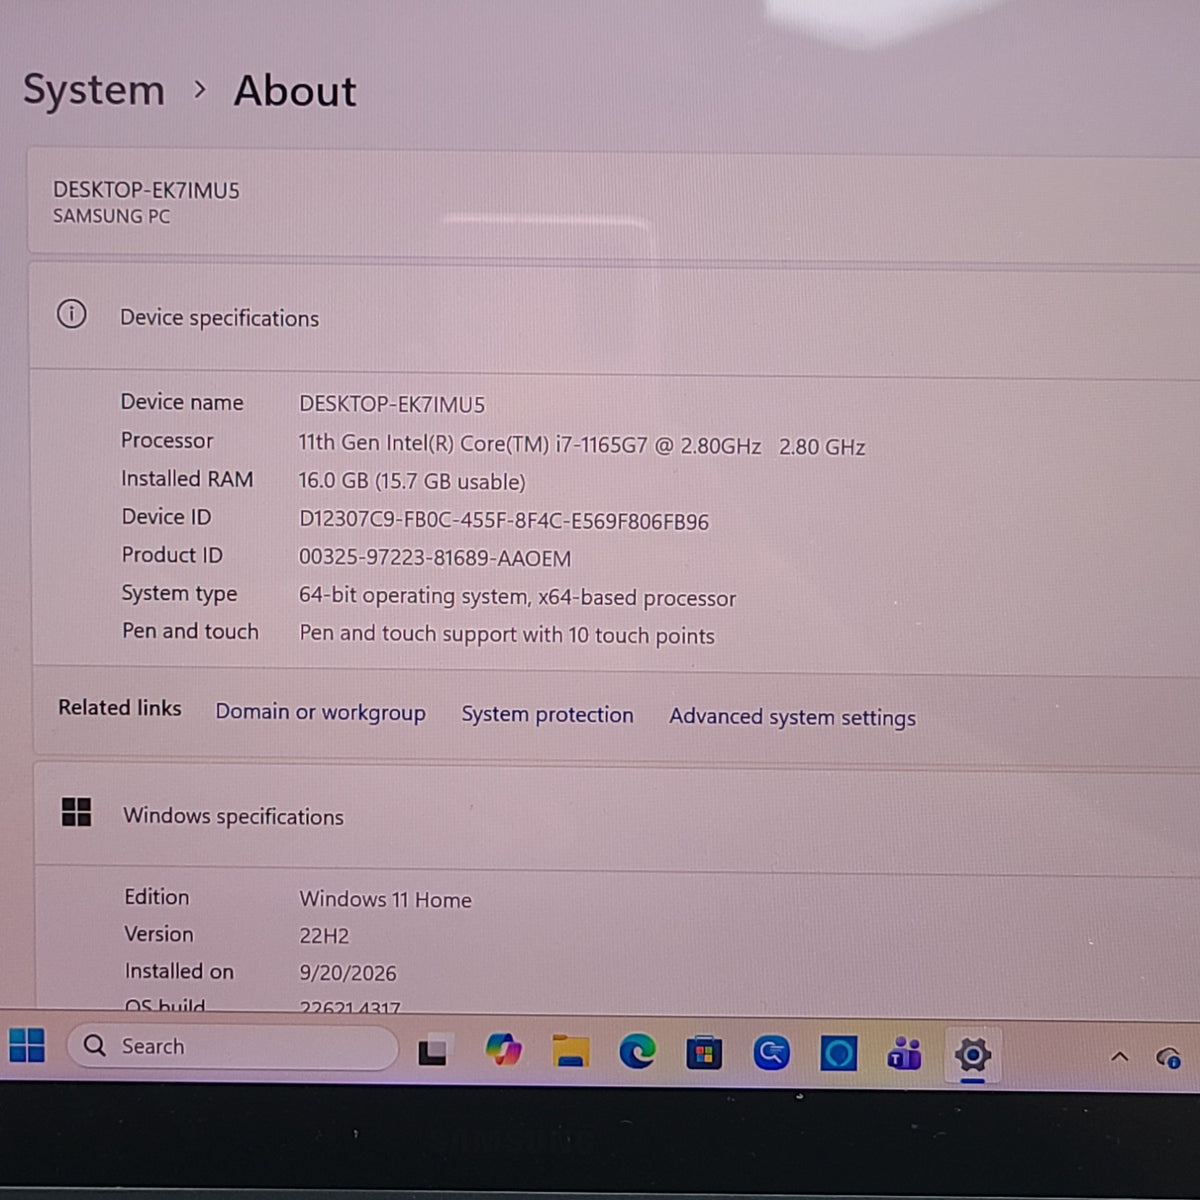Open Domain or workgroup link
Screen dimensions: 1200x1200
[320, 712]
